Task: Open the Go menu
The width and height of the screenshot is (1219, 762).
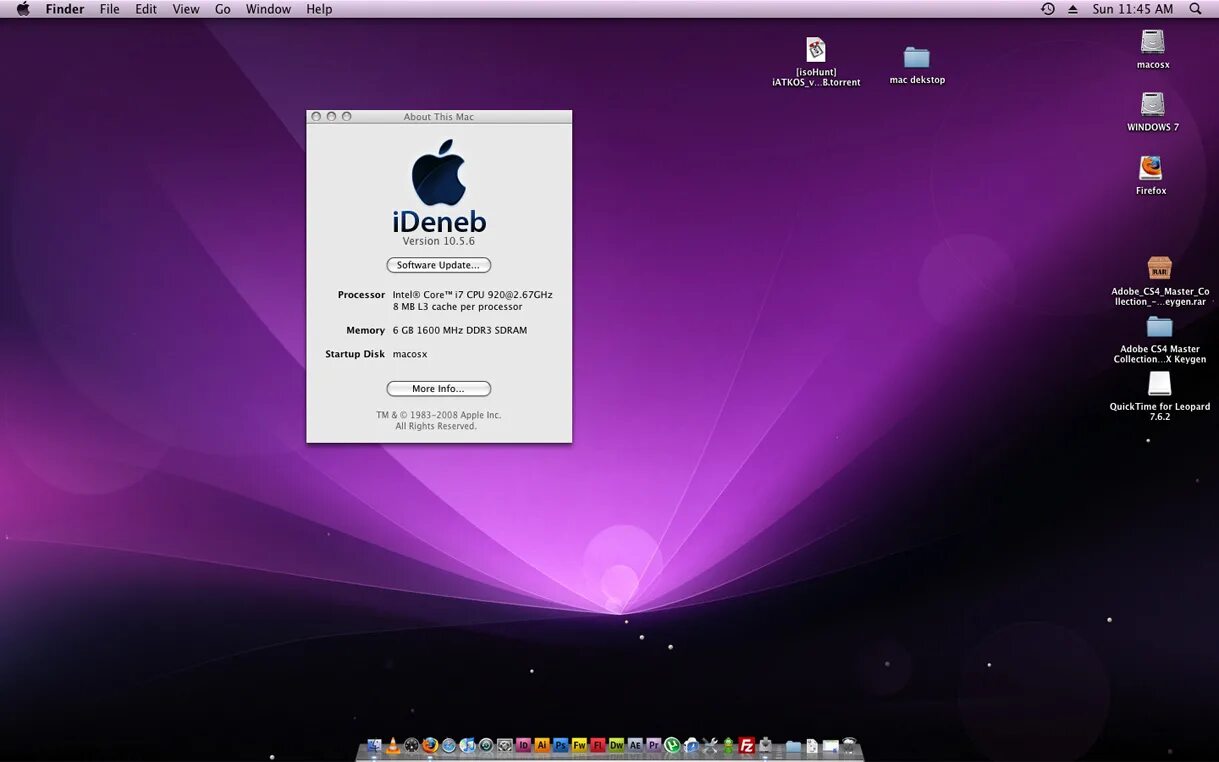Action: click(x=223, y=9)
